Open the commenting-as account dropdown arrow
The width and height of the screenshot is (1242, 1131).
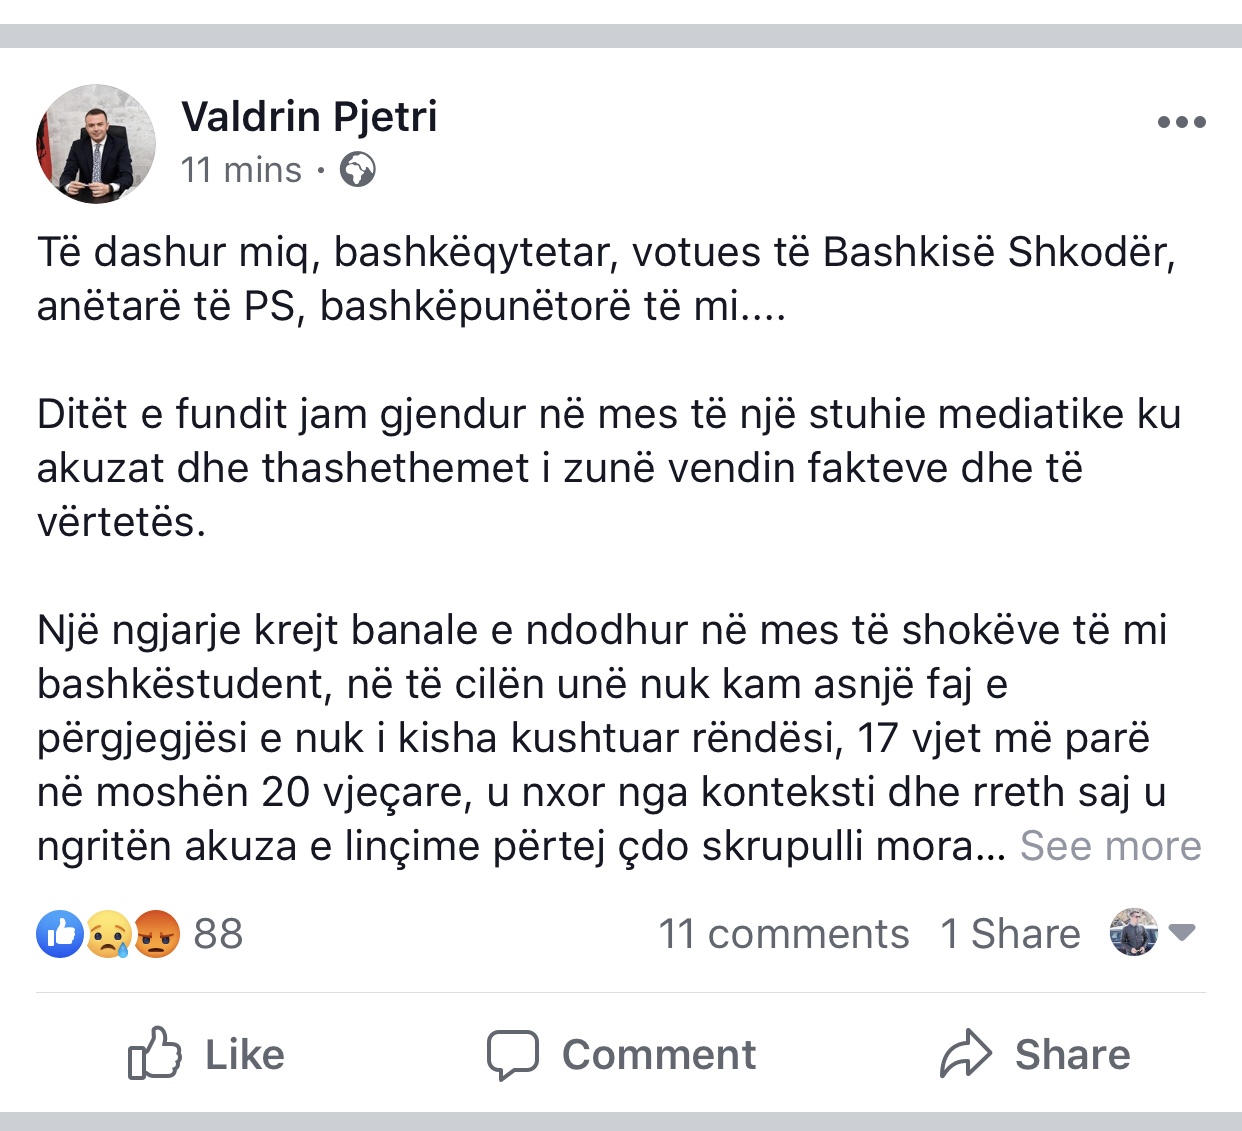[x=1182, y=932]
